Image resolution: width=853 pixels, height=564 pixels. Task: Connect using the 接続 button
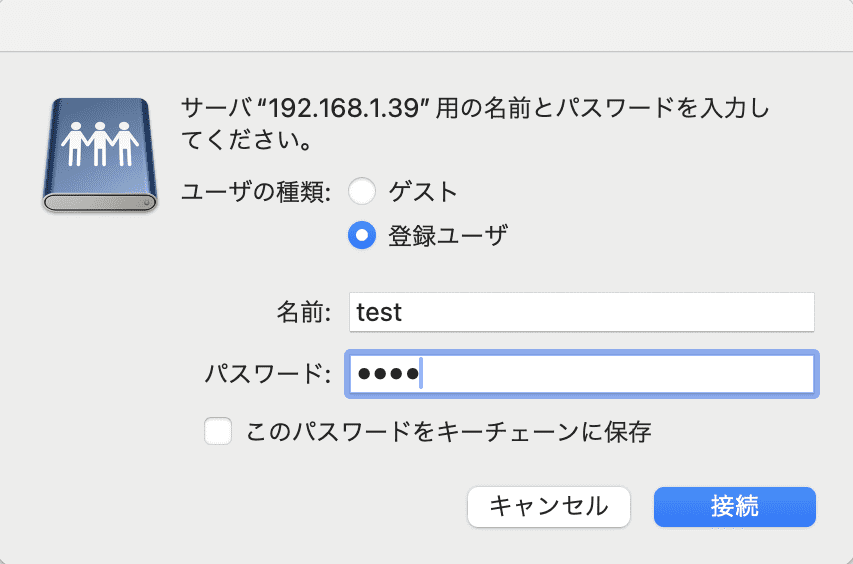(x=734, y=507)
